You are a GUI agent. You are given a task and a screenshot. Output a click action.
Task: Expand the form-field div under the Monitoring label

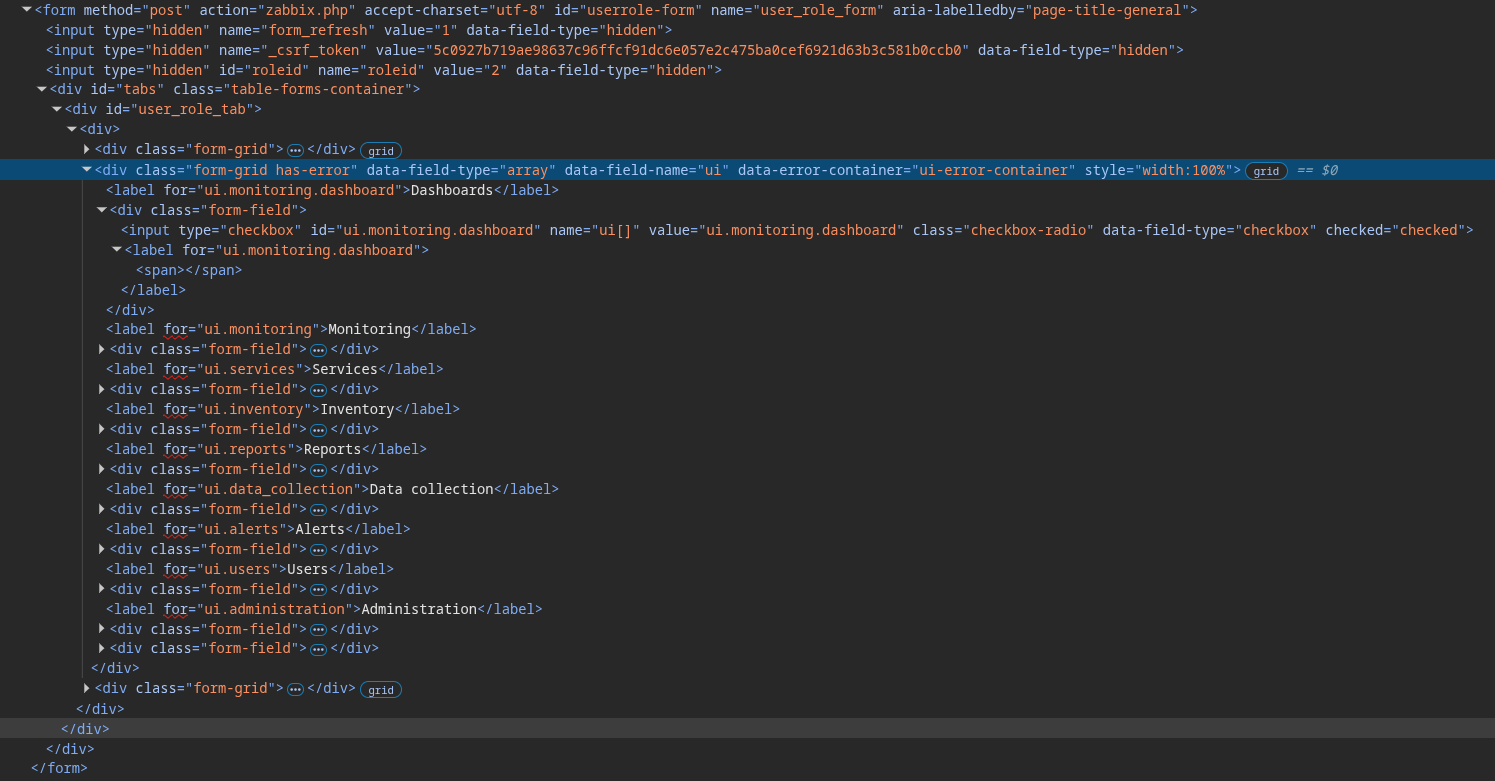pos(102,349)
